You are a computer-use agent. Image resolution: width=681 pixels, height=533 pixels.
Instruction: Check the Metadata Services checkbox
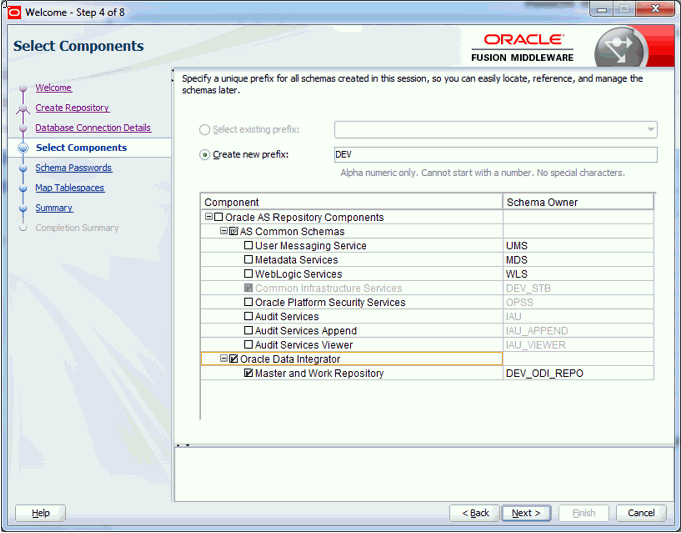[x=248, y=260]
